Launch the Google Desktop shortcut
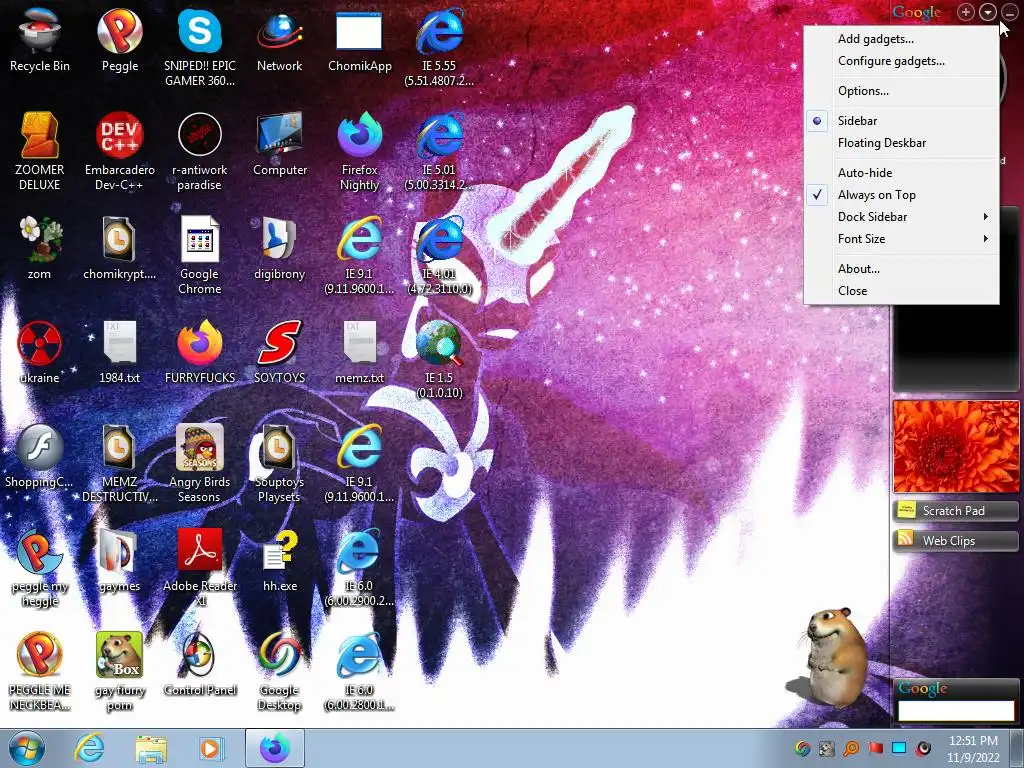 tap(280, 670)
